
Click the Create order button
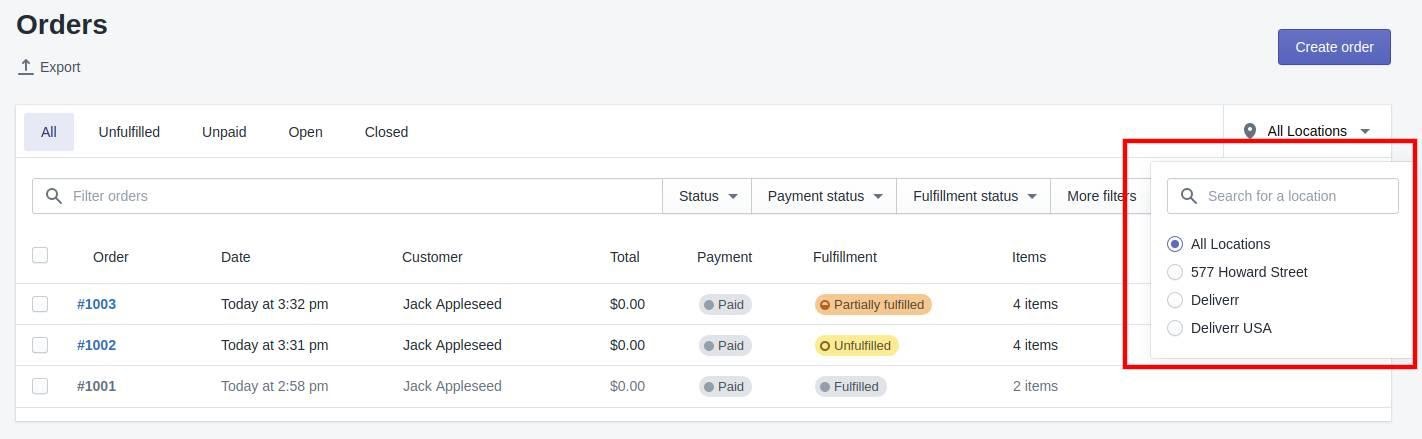[x=1334, y=47]
